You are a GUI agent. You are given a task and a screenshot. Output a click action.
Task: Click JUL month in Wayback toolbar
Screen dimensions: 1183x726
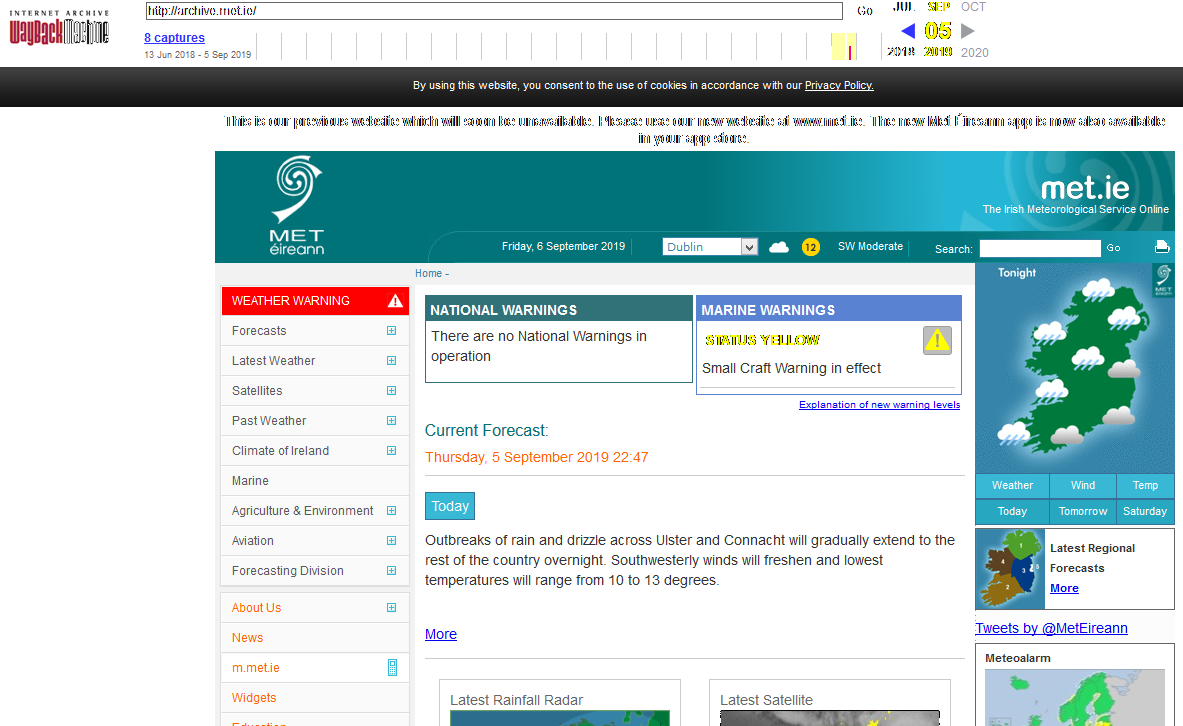[904, 7]
